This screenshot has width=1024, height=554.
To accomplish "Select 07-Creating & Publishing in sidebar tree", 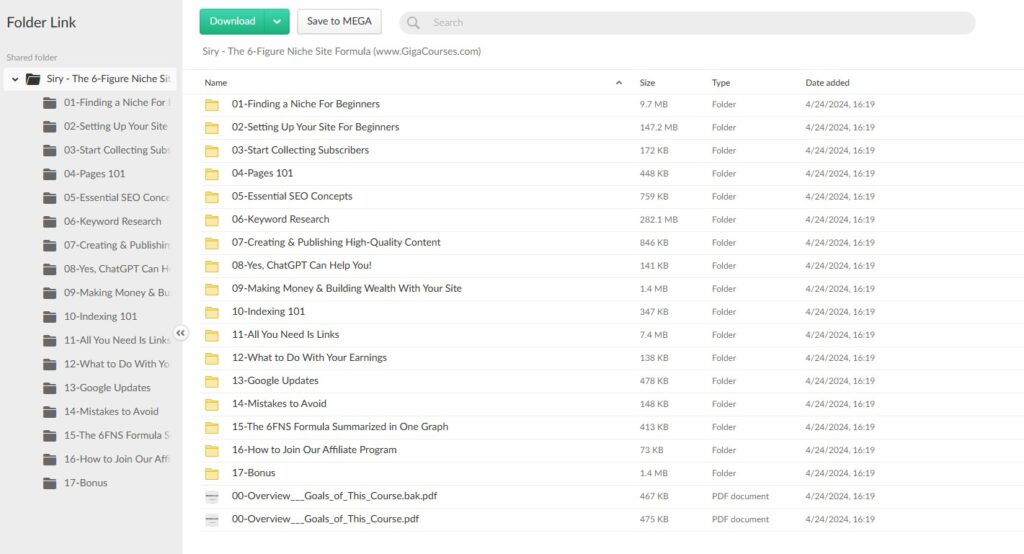I will 116,245.
